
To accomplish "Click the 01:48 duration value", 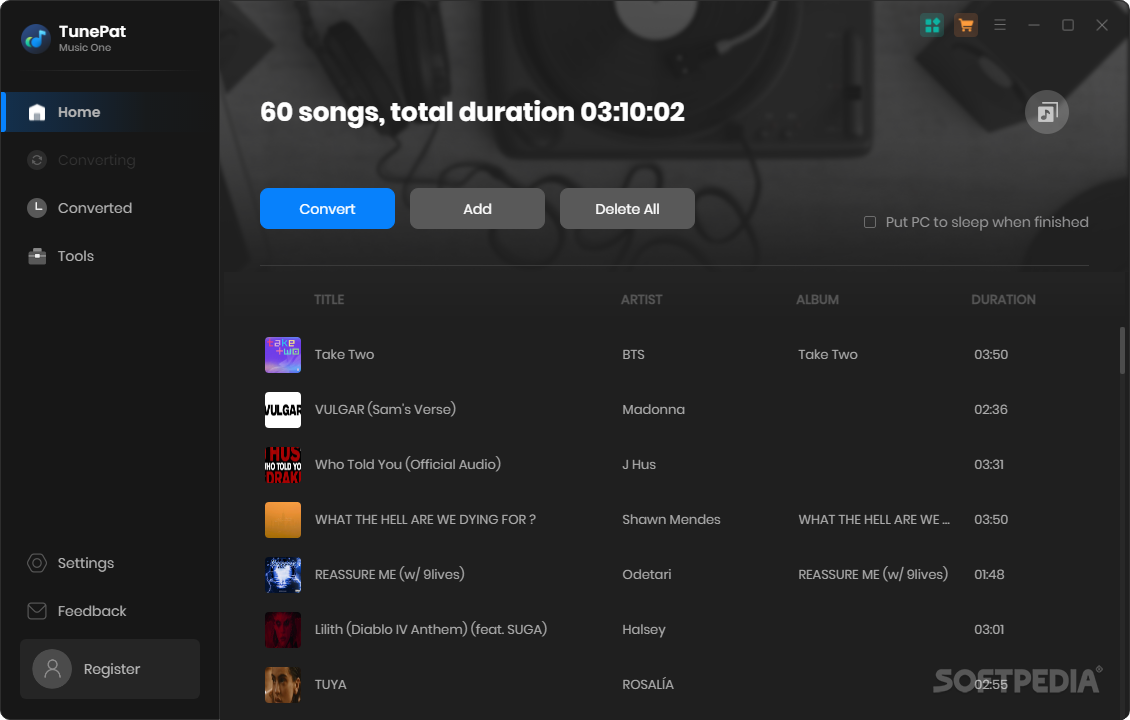I will pos(989,574).
